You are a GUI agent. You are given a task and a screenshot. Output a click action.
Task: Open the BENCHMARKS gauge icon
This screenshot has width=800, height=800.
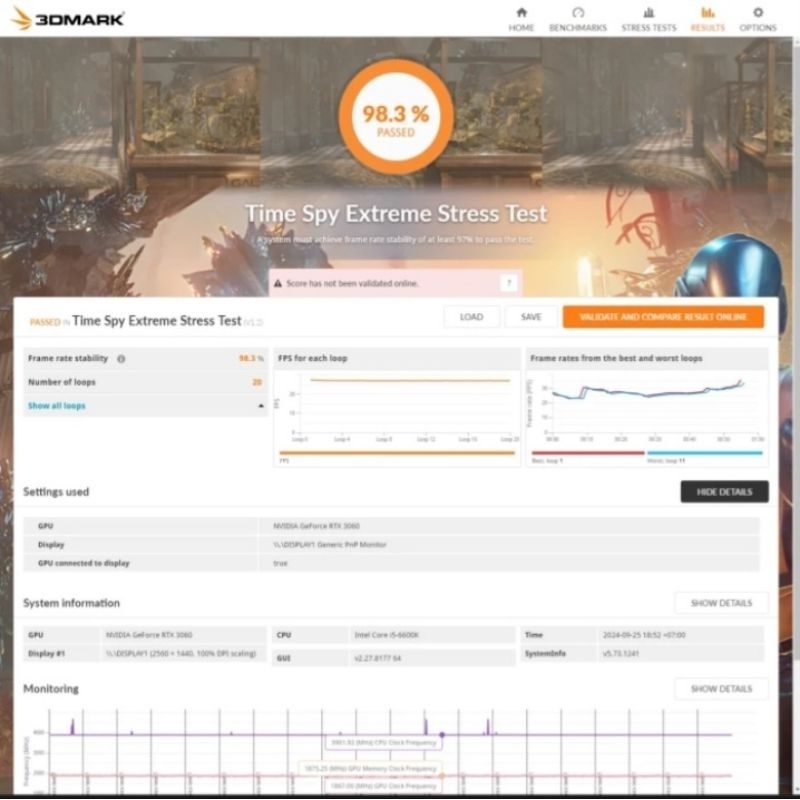pyautogui.click(x=578, y=12)
